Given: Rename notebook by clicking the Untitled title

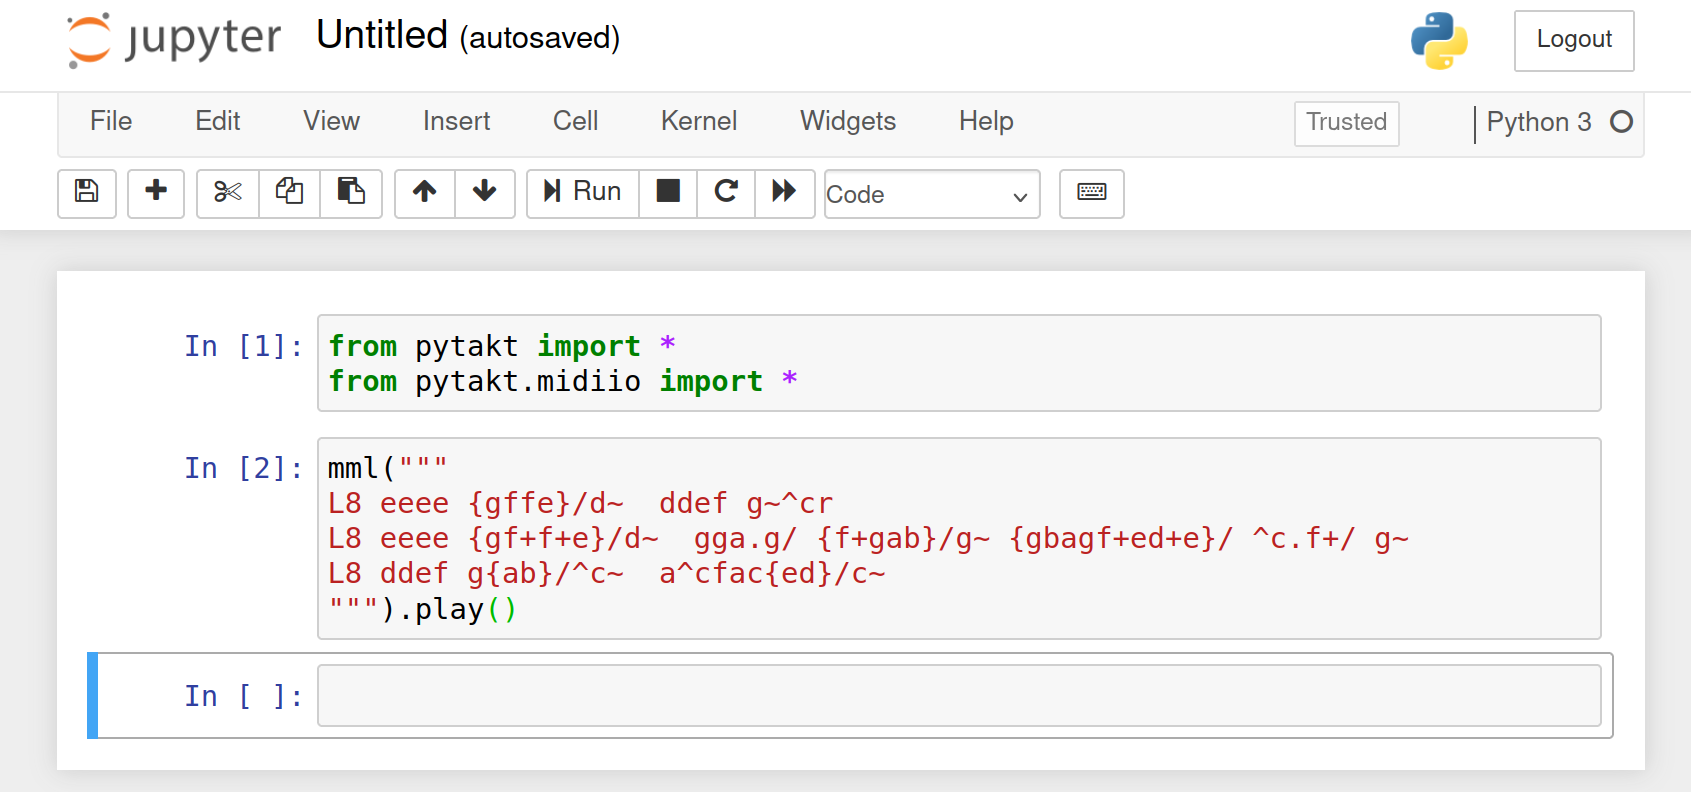Looking at the screenshot, I should 382,35.
